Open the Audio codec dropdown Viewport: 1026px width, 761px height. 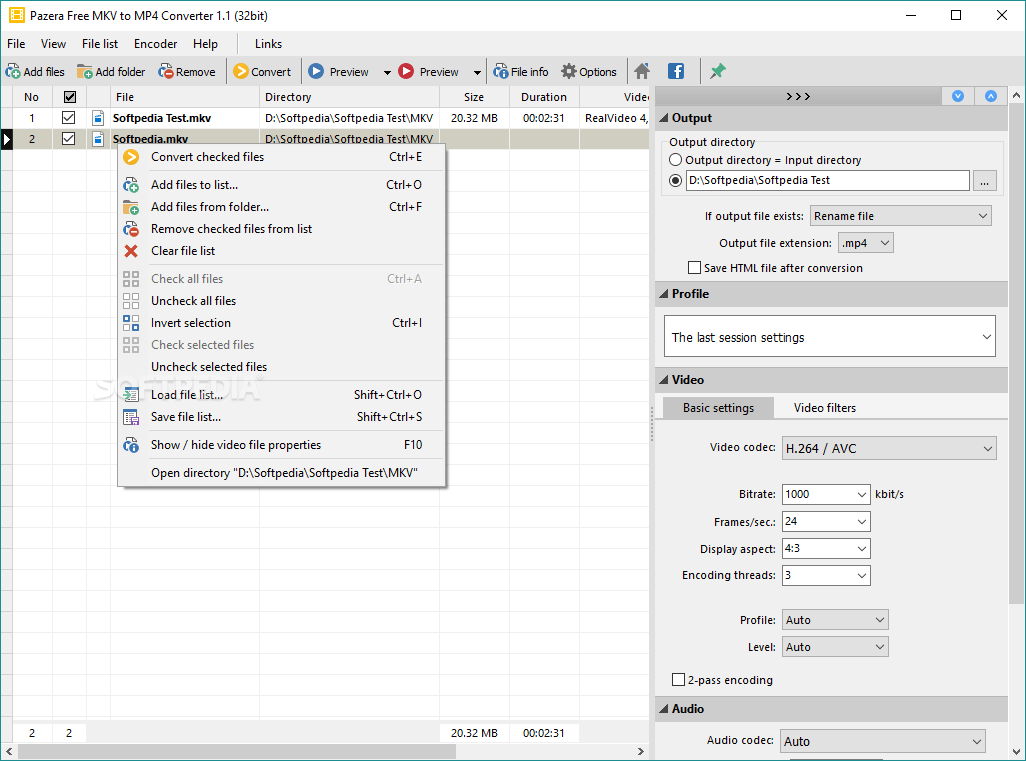coord(883,741)
